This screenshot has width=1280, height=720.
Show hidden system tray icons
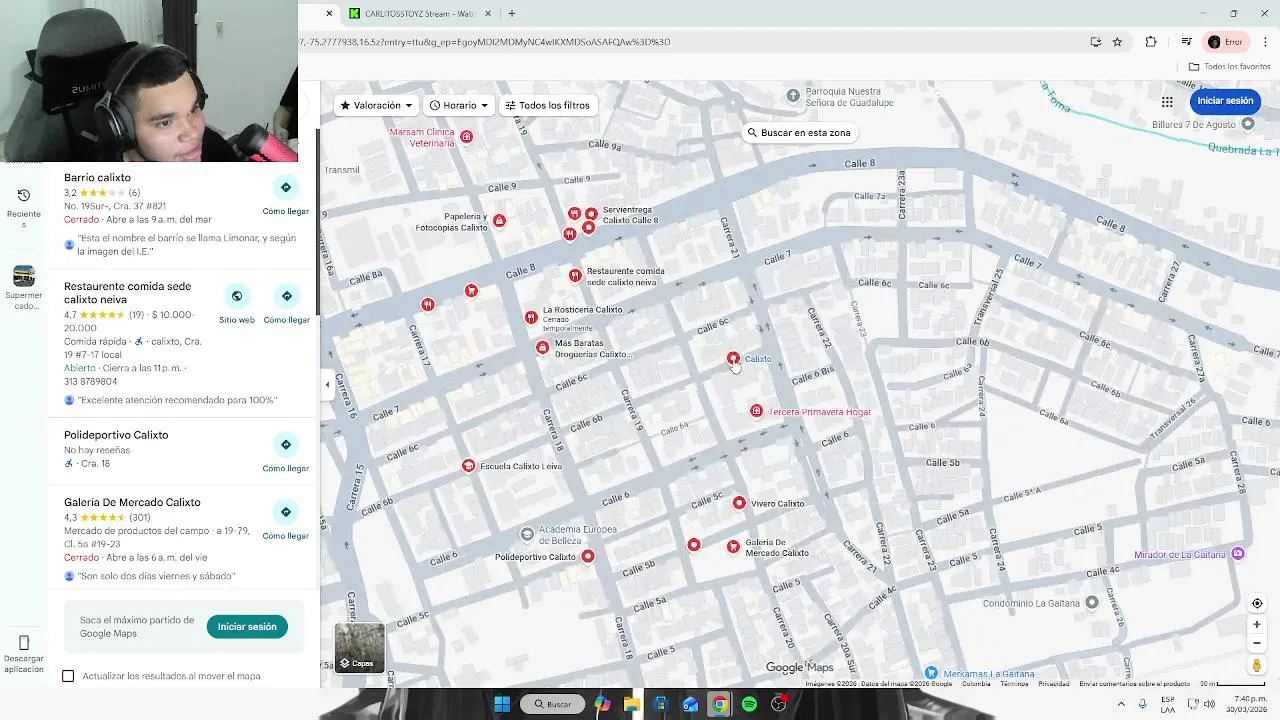1121,704
